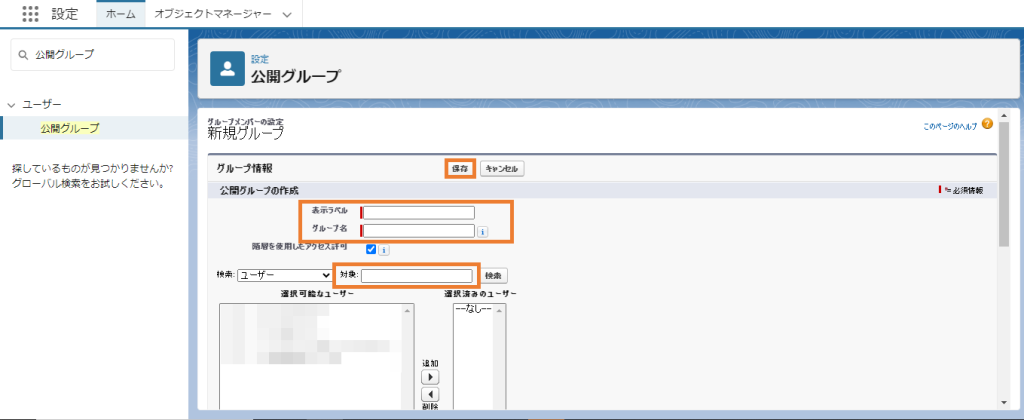Click the 保存 button
Image resolution: width=1024 pixels, height=420 pixels.
click(x=460, y=169)
